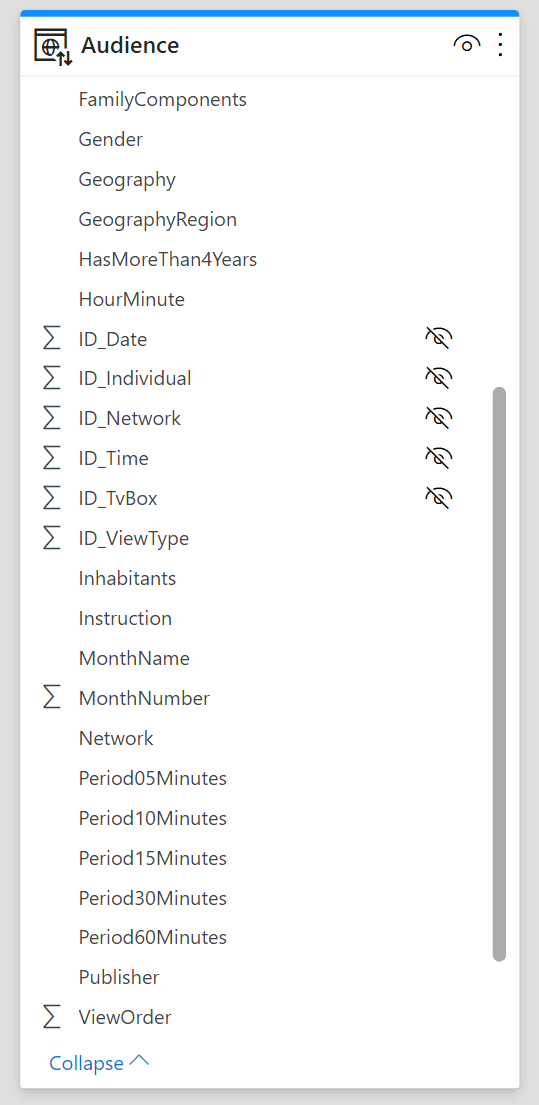Show the ID_TvBox column via eye icon

438,498
